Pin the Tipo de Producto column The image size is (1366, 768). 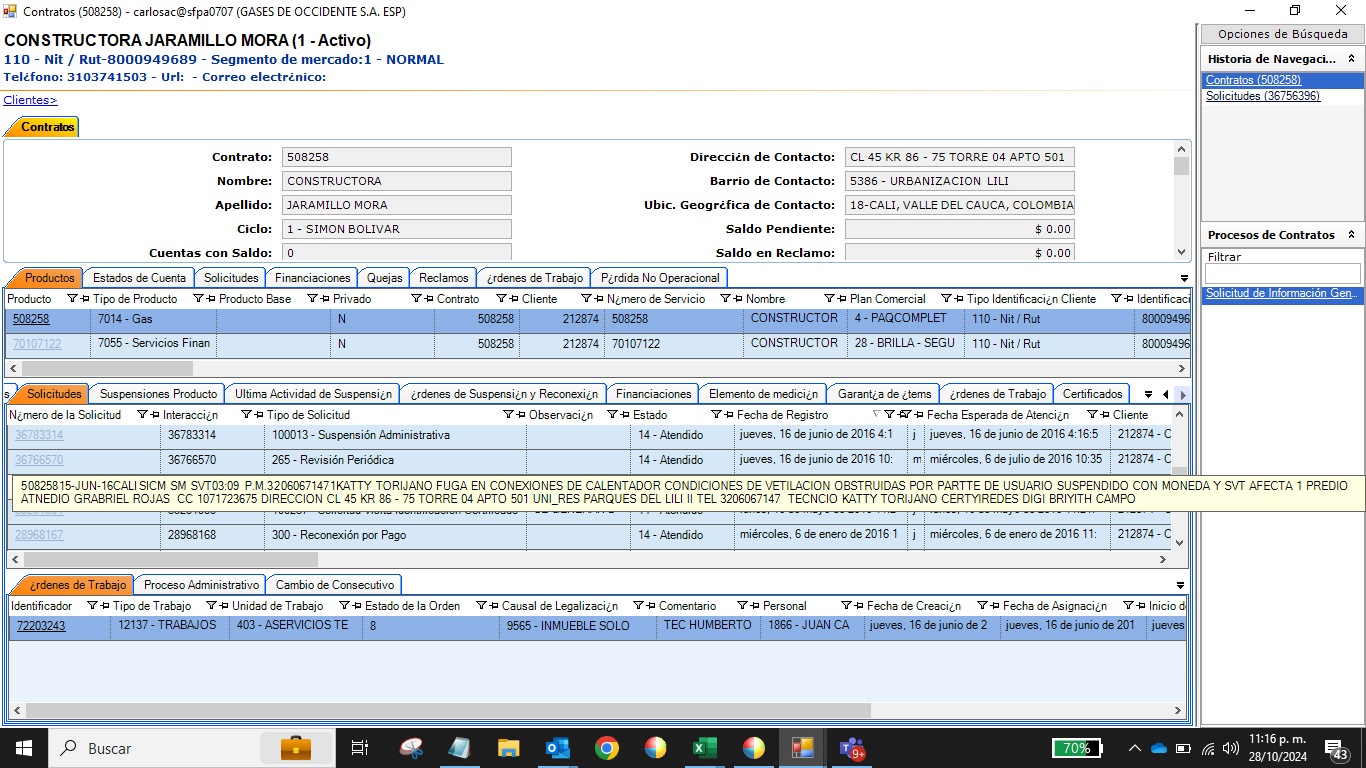pos(210,299)
